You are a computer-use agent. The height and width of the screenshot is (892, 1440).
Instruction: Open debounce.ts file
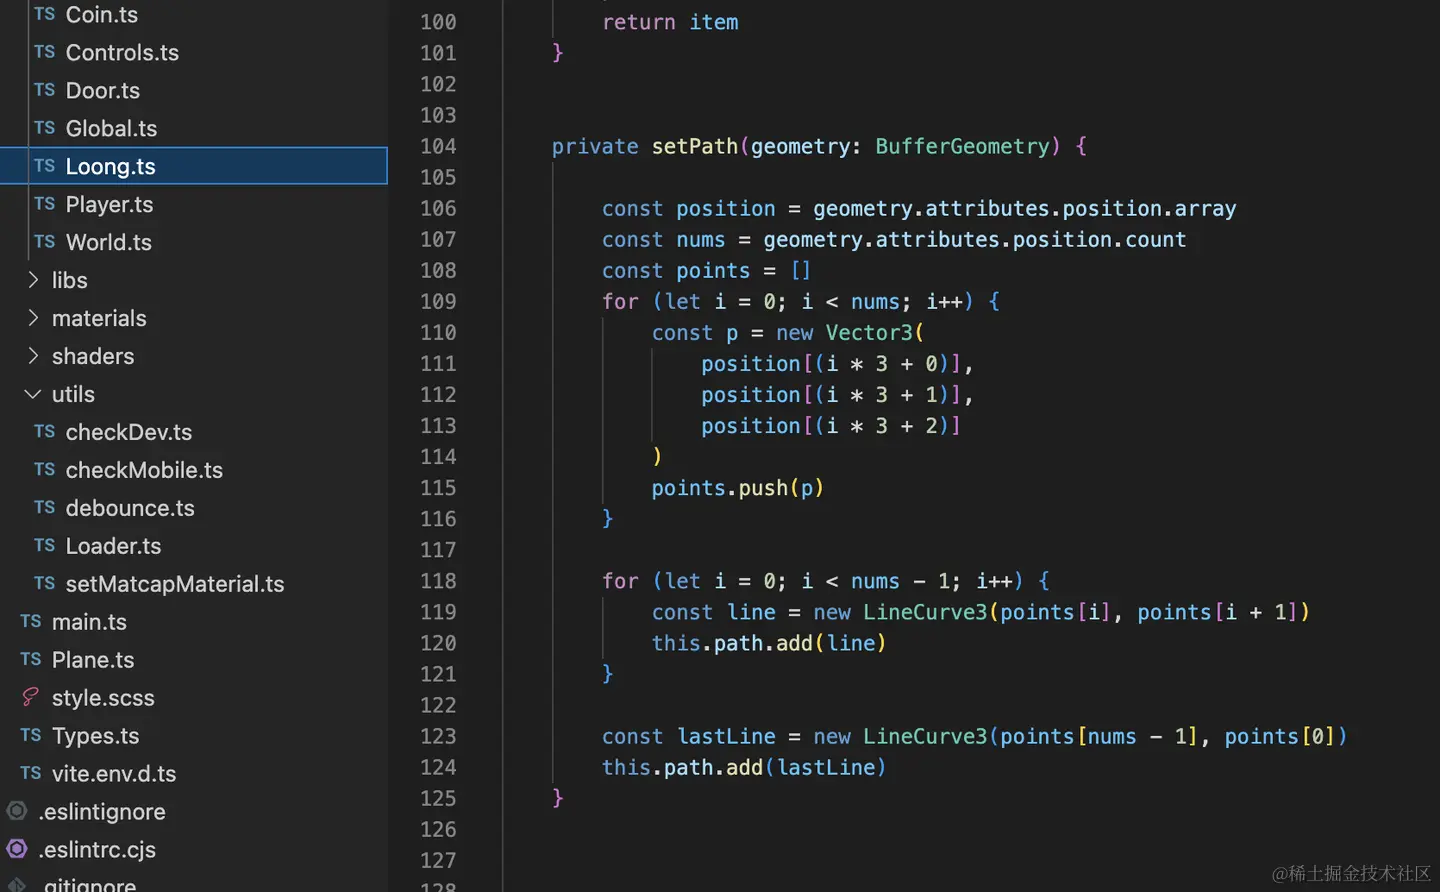pyautogui.click(x=130, y=509)
